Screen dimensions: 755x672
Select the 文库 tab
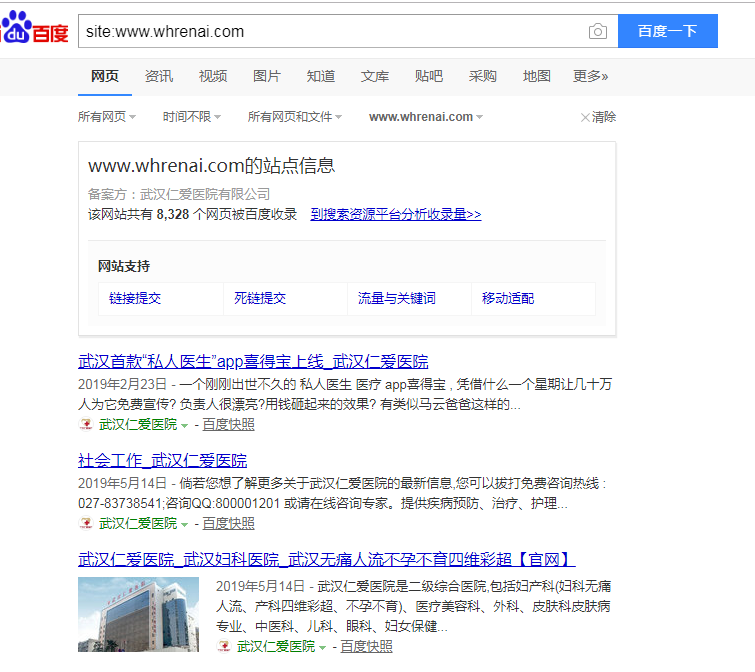pos(375,77)
